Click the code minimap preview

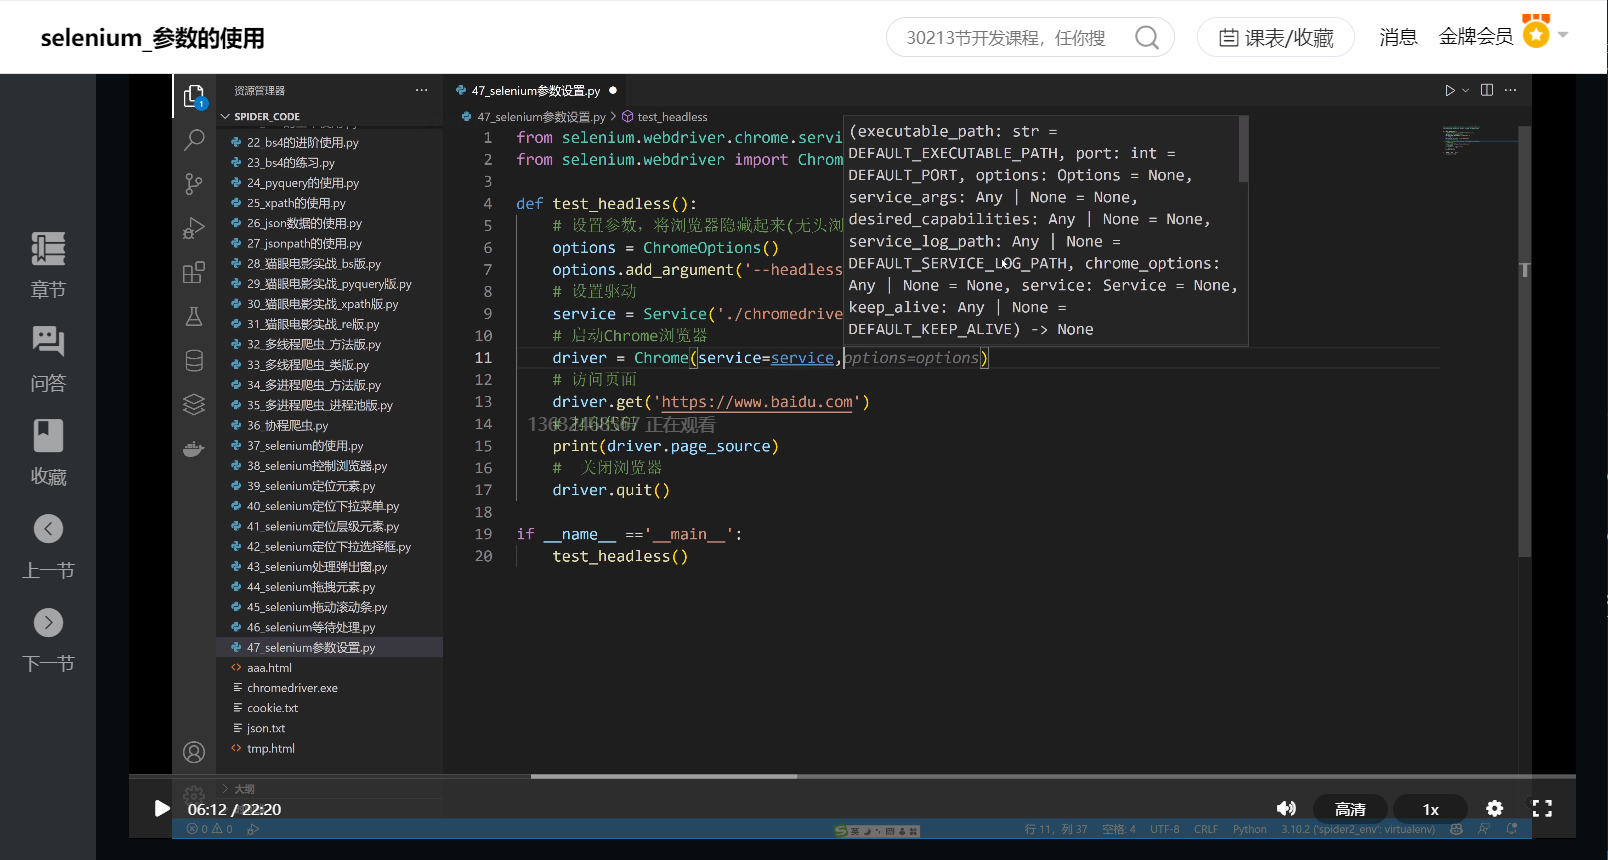click(x=1479, y=140)
